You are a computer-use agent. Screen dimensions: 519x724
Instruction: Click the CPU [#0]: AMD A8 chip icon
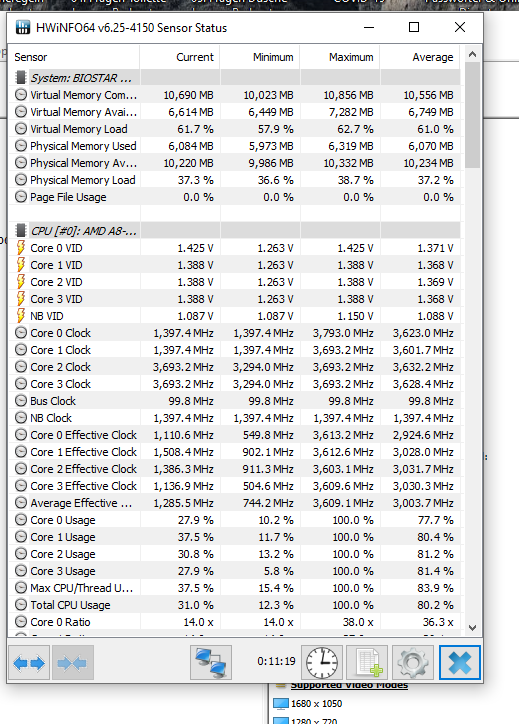click(x=21, y=230)
